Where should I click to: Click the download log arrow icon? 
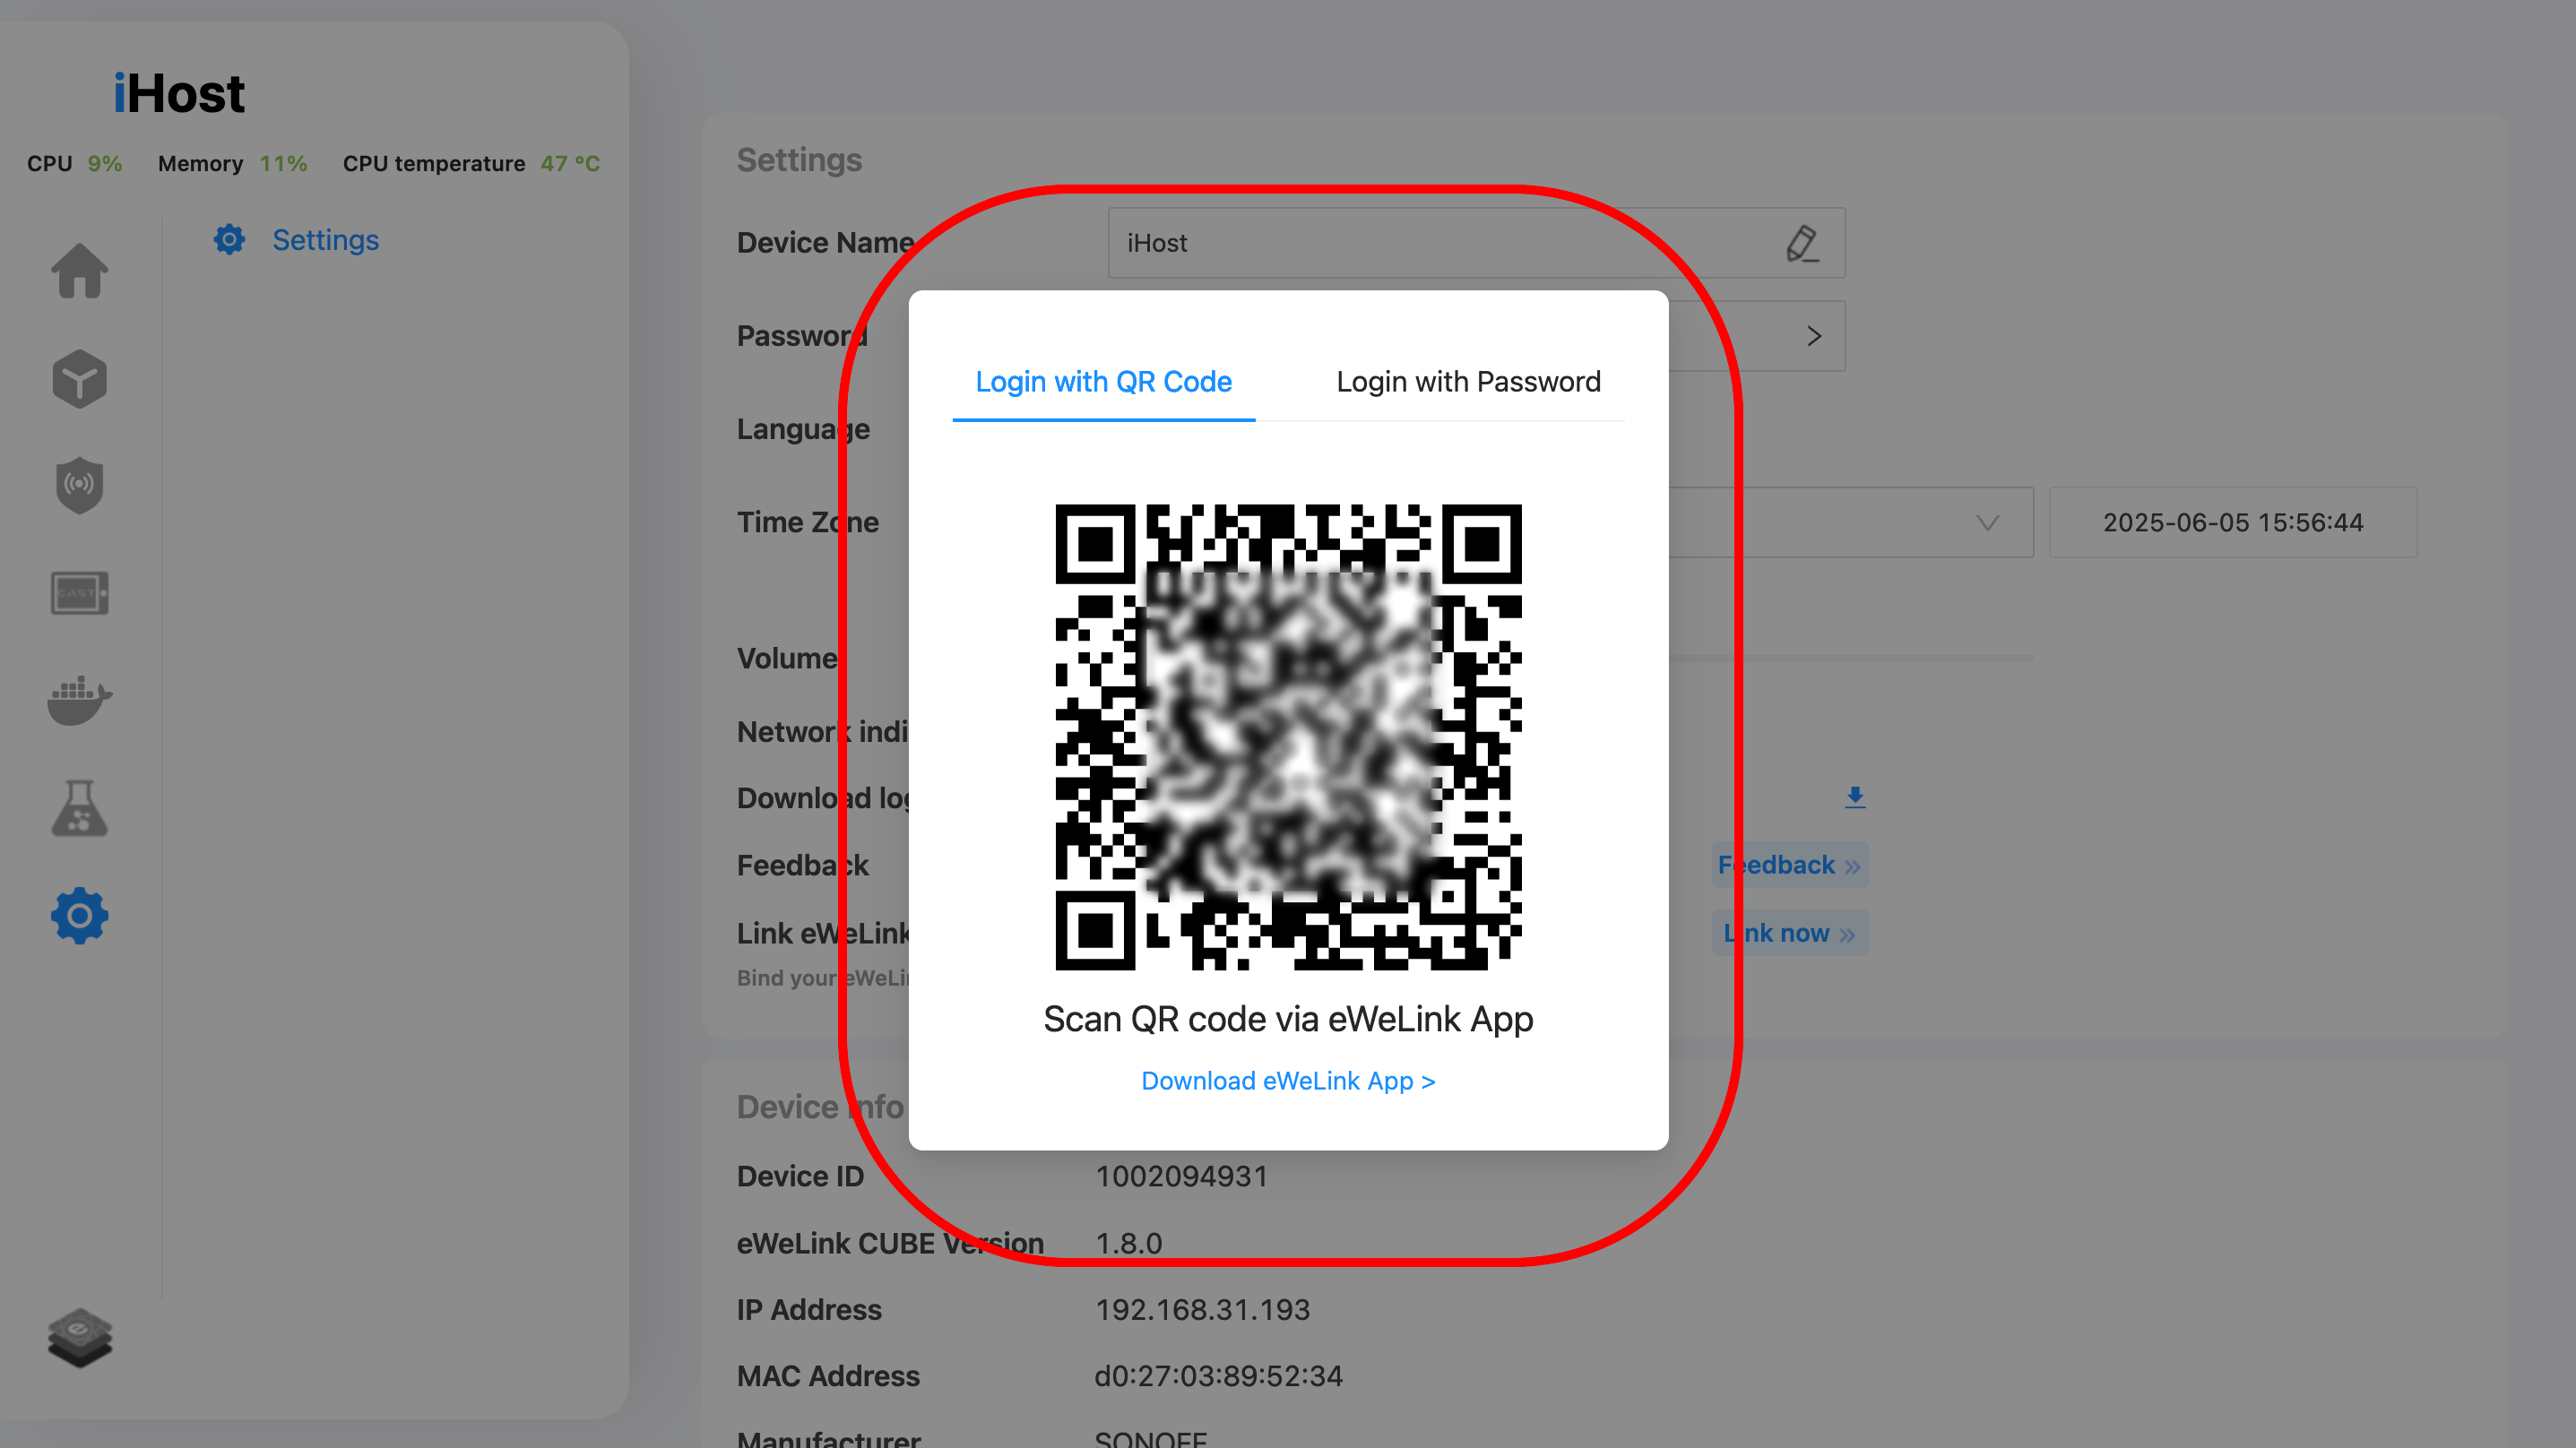tap(1855, 797)
